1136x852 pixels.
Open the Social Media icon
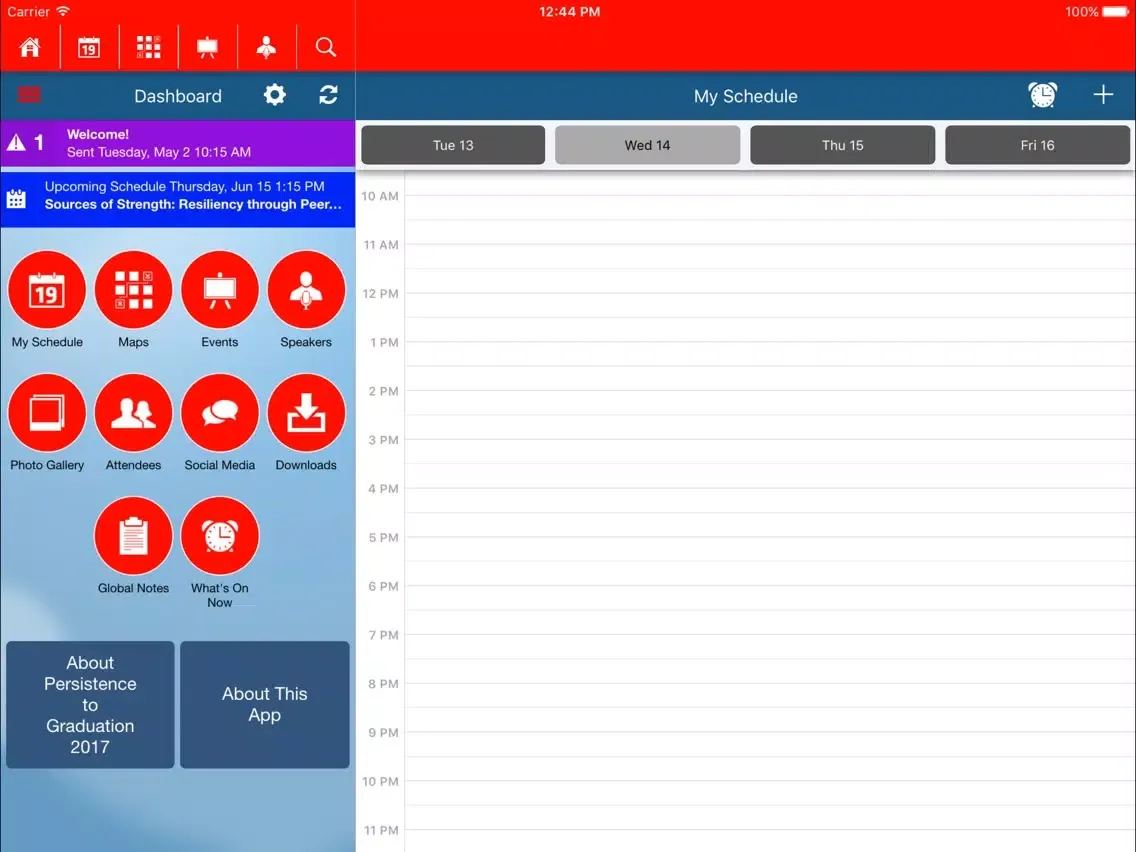pos(220,413)
